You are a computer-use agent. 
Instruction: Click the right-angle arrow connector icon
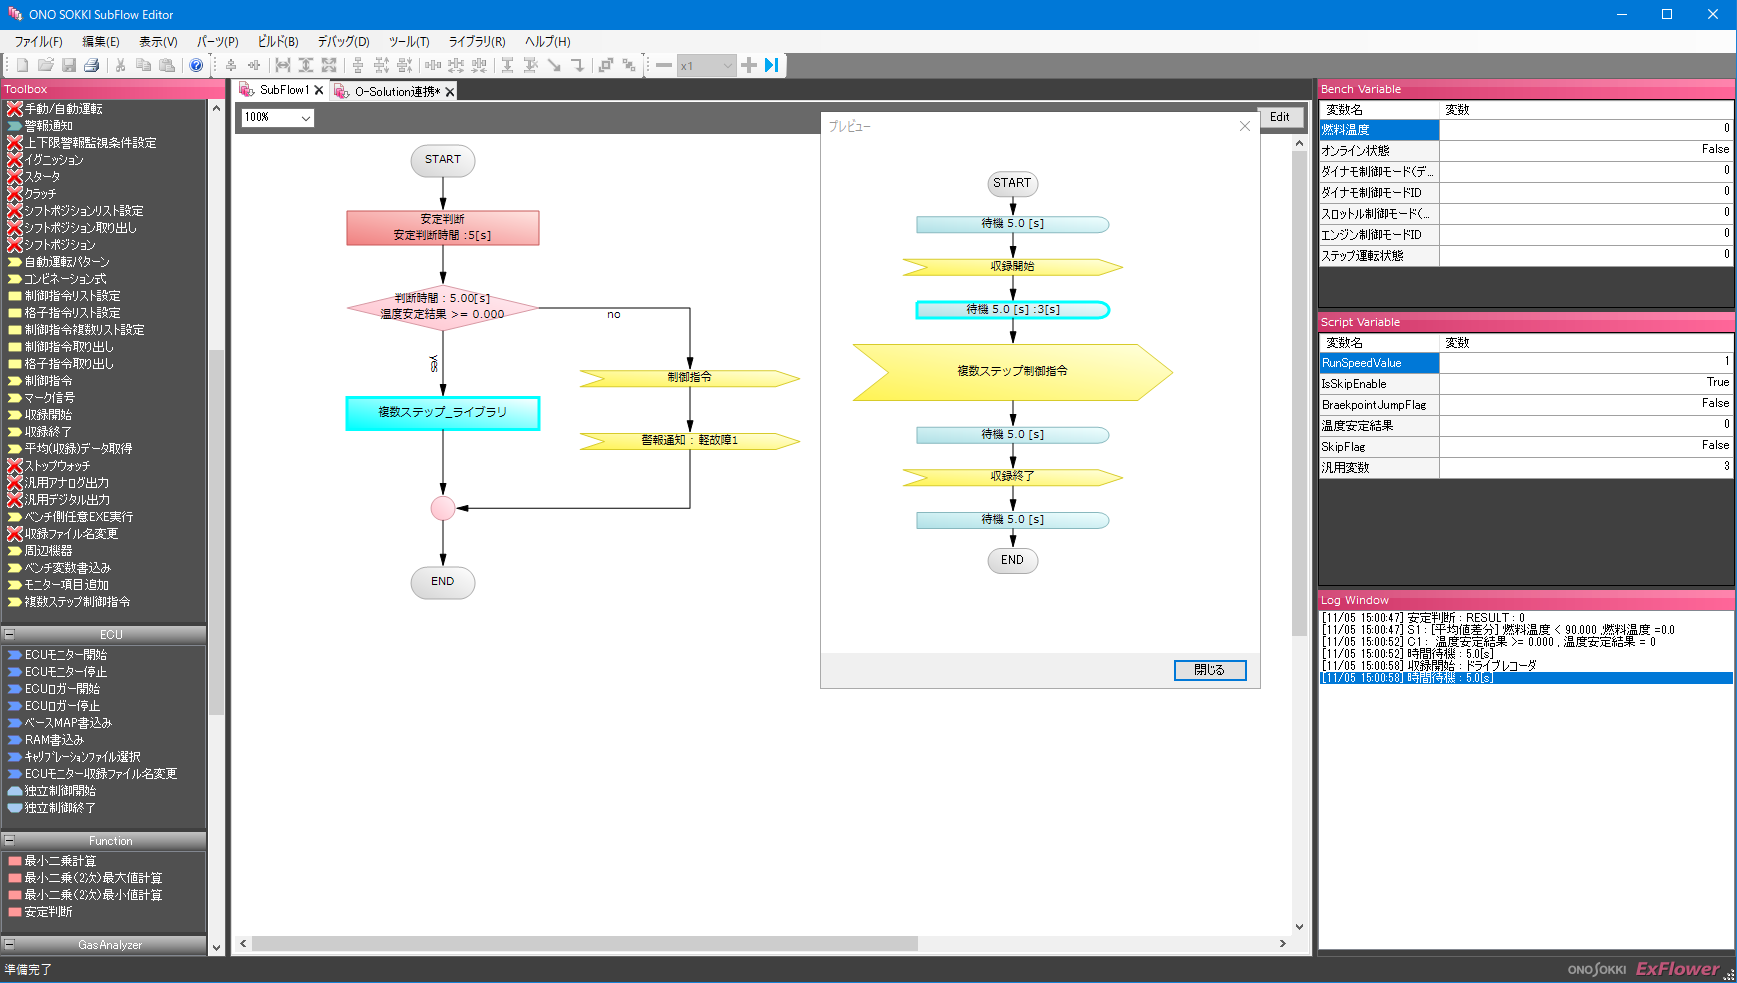pos(577,65)
